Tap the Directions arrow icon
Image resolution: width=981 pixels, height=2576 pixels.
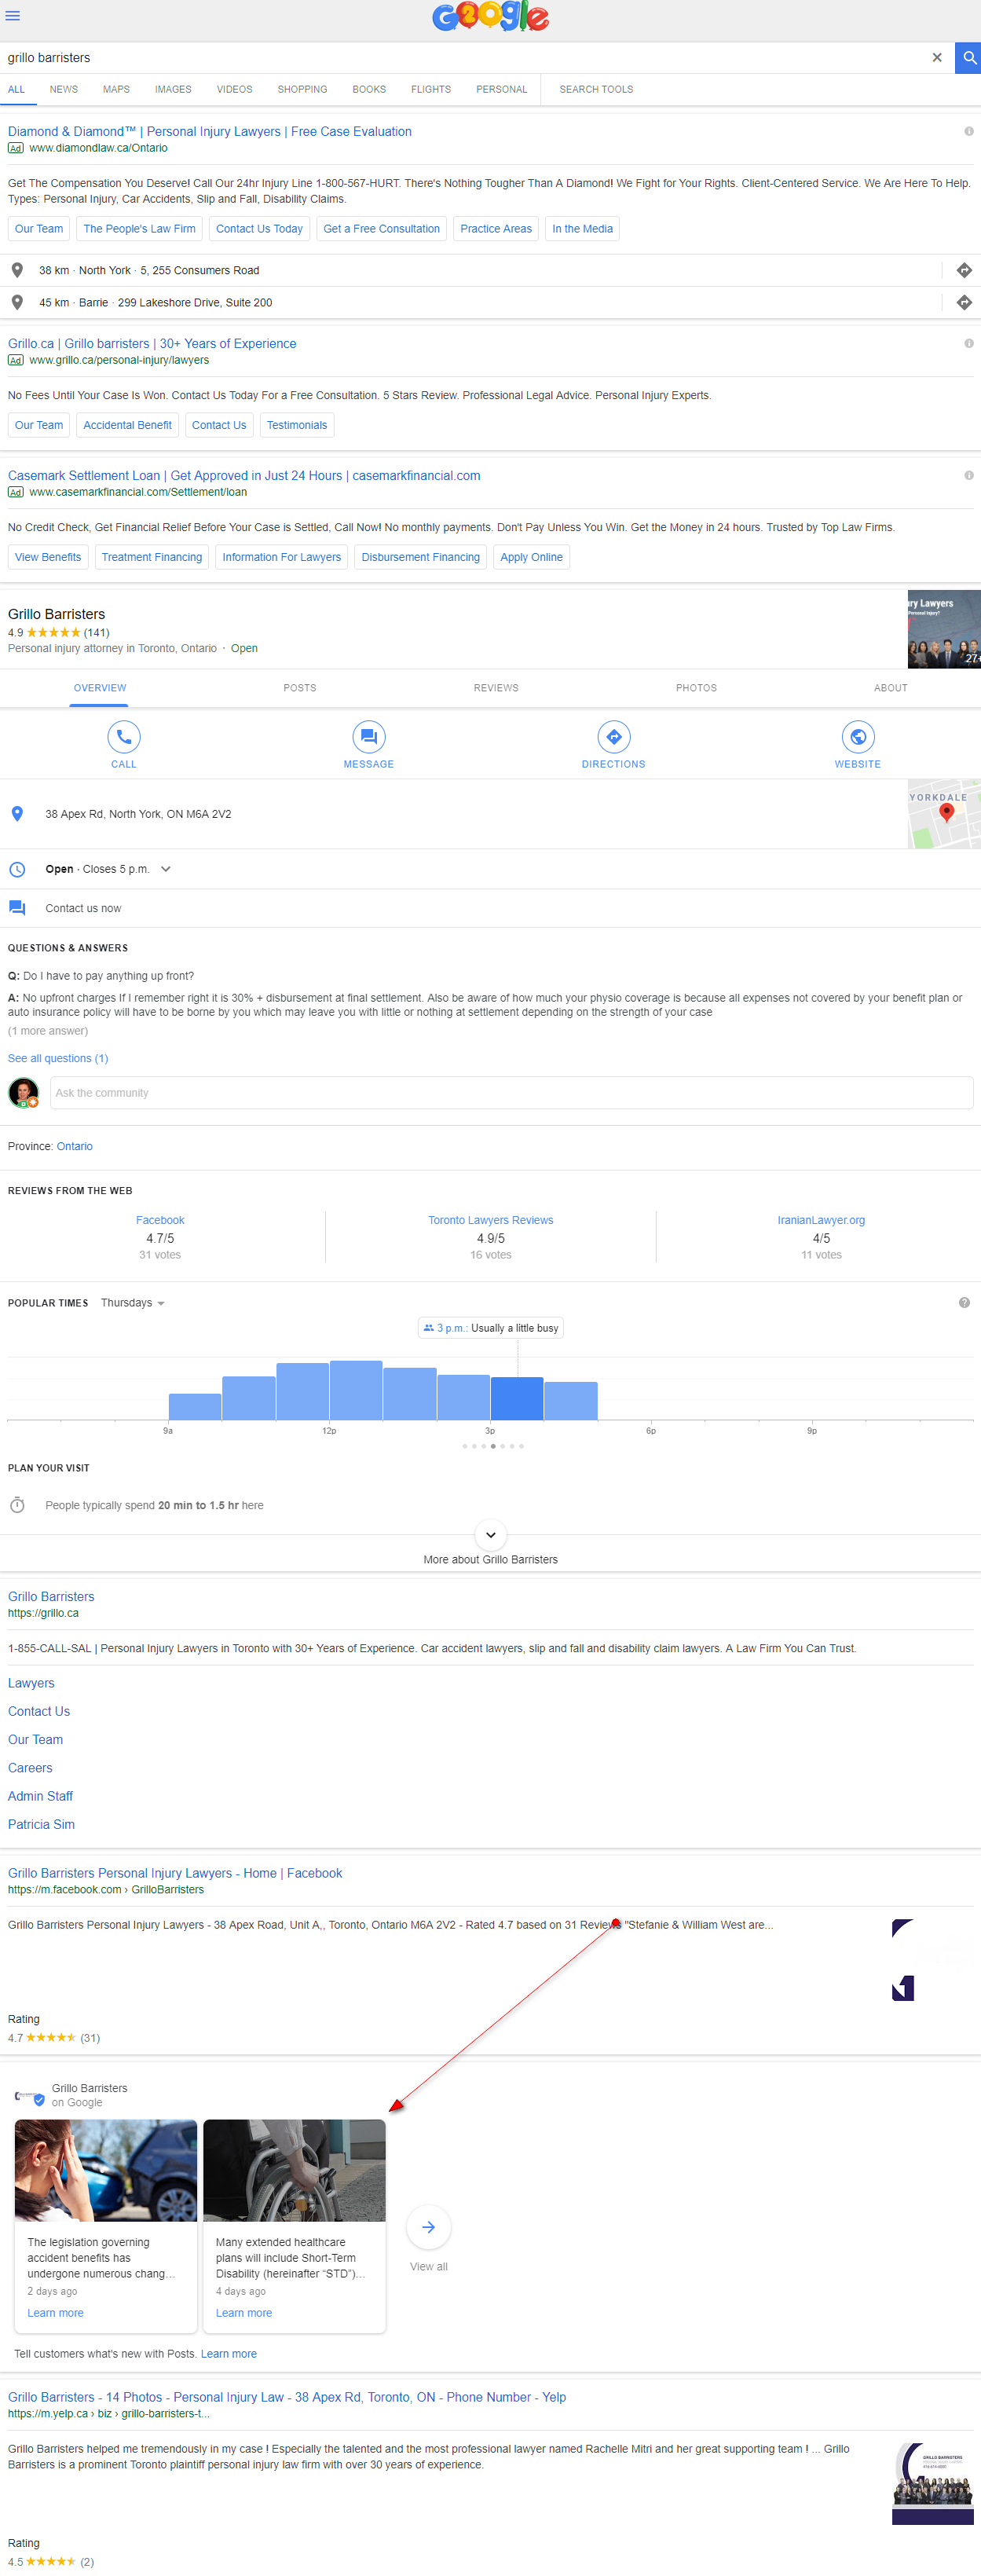(614, 737)
